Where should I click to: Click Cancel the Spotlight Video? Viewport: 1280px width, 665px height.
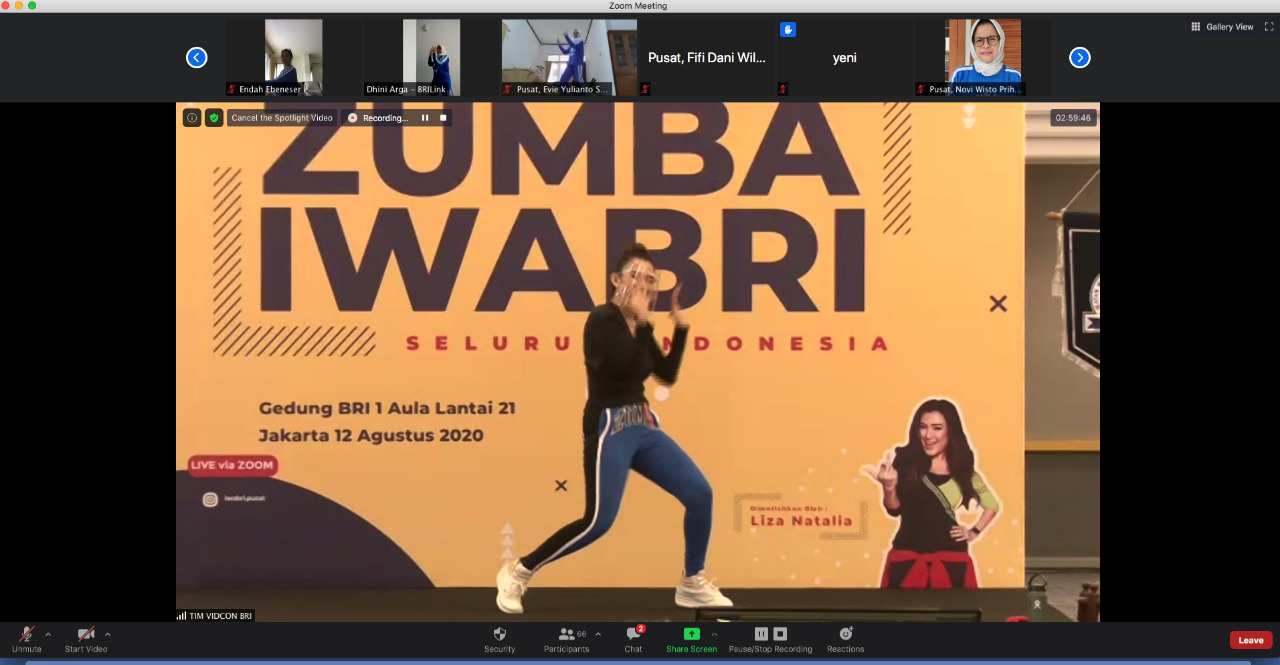tap(282, 118)
